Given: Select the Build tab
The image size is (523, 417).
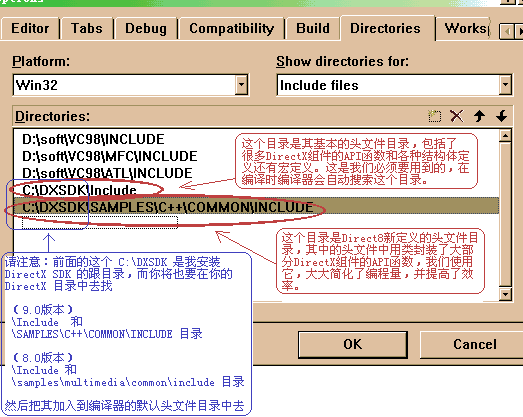Looking at the screenshot, I should coord(313,28).
